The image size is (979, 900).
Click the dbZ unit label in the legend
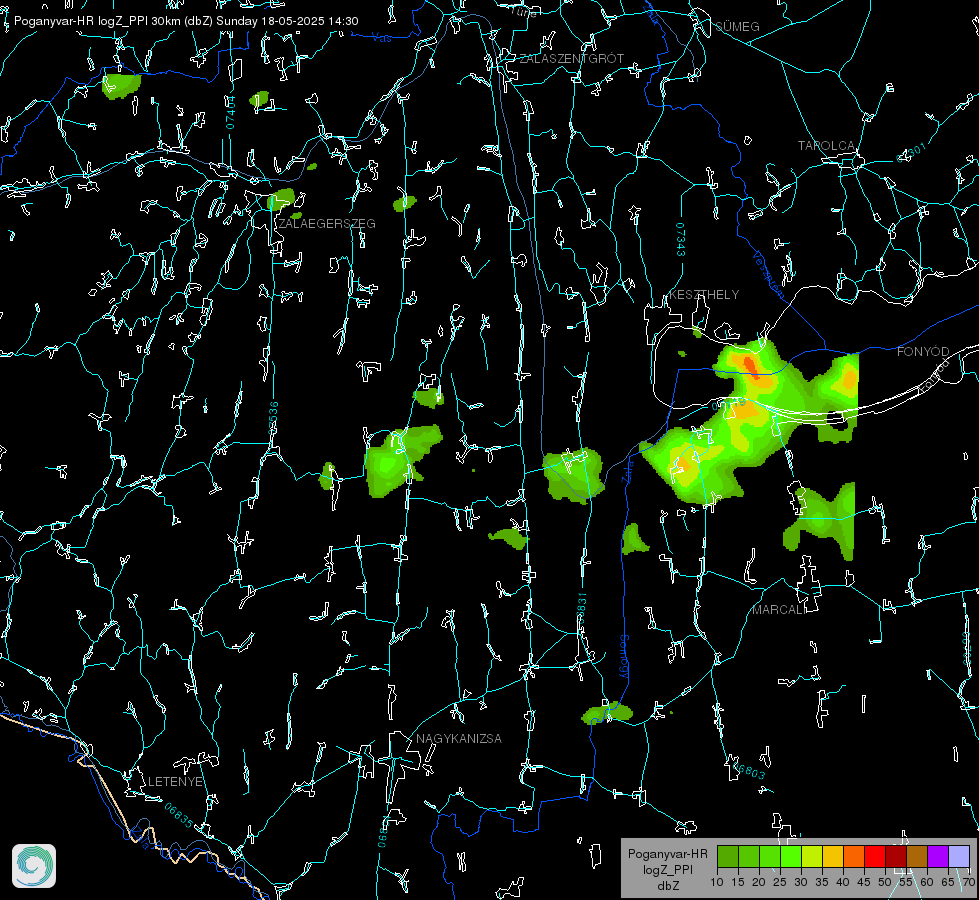tap(667, 885)
